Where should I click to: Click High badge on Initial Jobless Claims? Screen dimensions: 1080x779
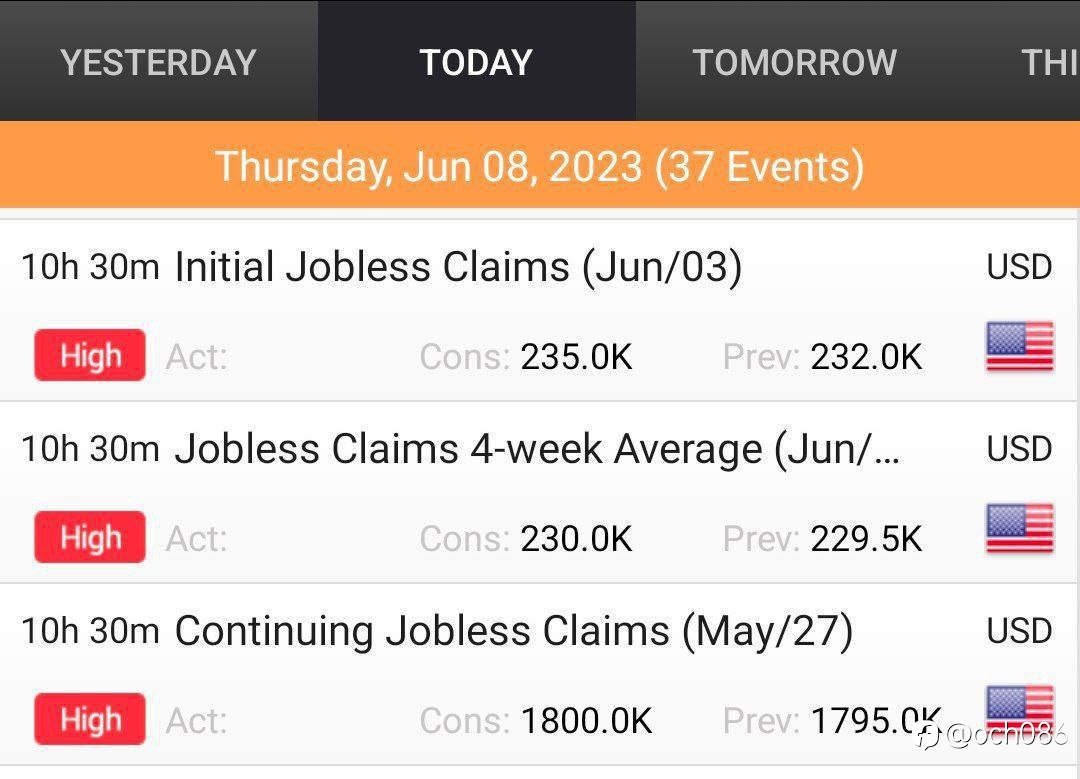(x=90, y=355)
